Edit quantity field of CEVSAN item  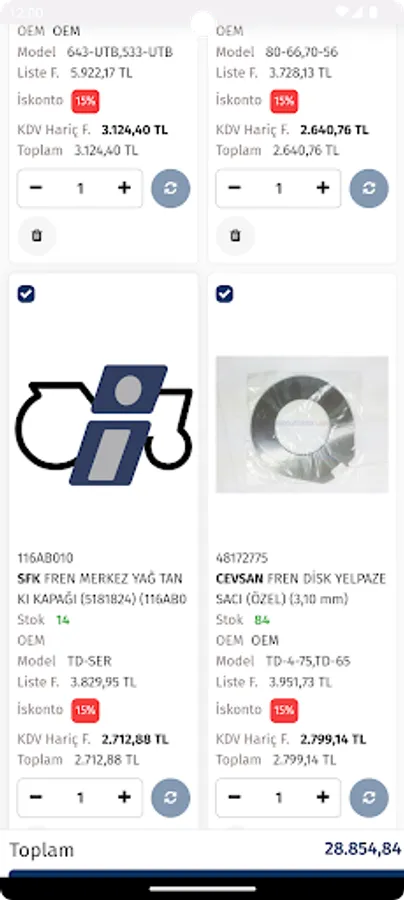[x=279, y=797]
